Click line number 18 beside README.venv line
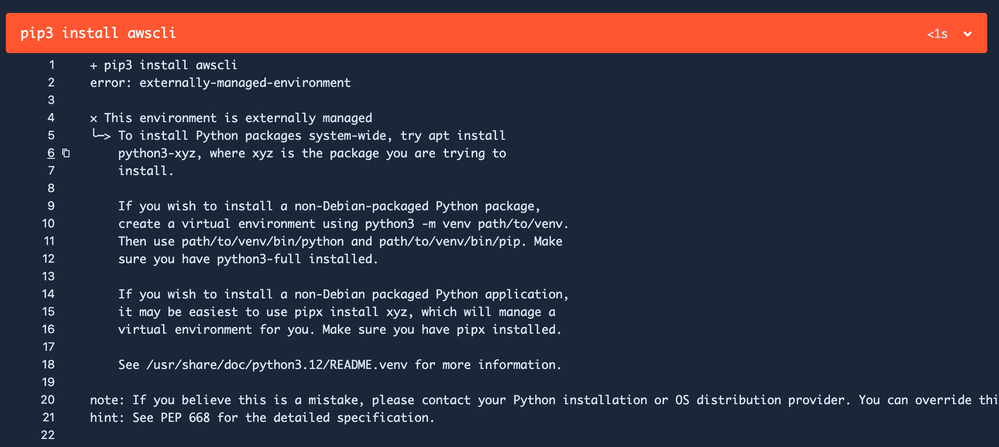 [x=49, y=365]
